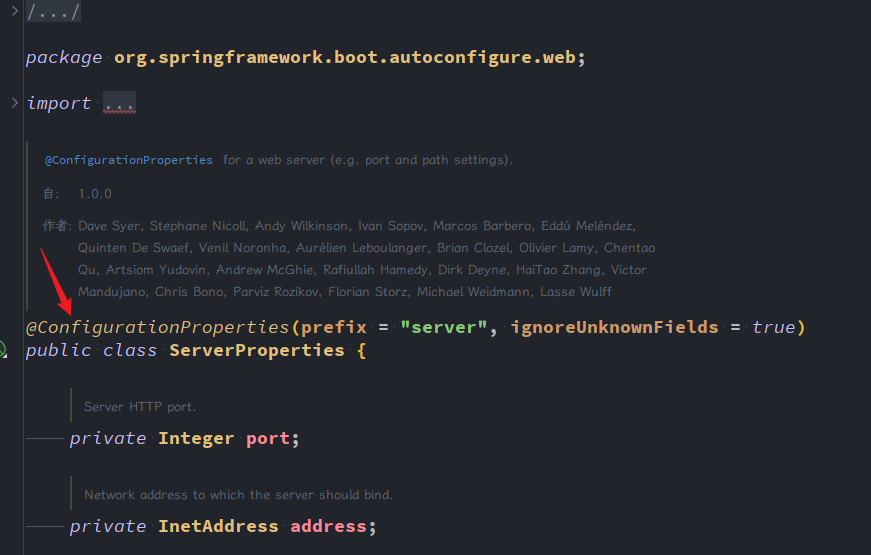Click the 'import' keyword
Screen dimensions: 871x555
click(58, 103)
